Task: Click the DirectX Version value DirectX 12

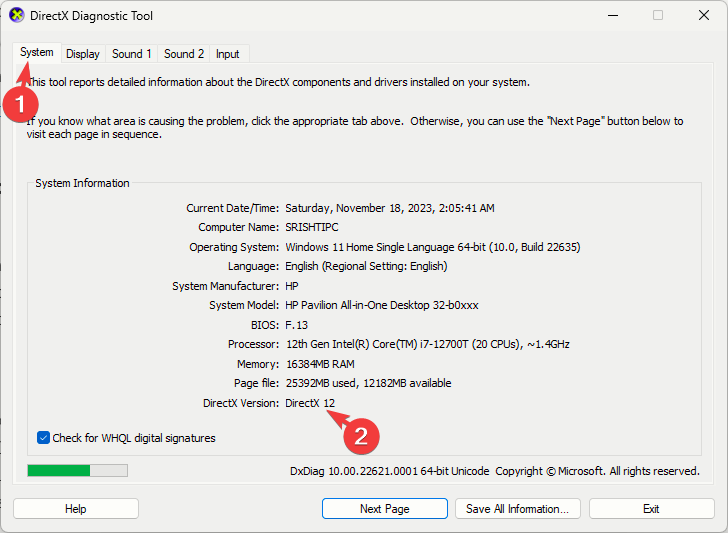Action: tap(310, 403)
